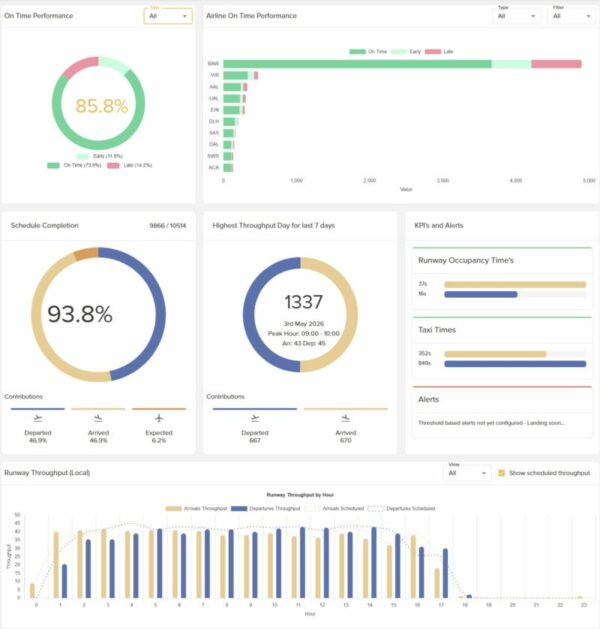Viewport: 600px width, 629px height.
Task: Click the 9866 / 10514 schedule count
Action: click(x=168, y=225)
